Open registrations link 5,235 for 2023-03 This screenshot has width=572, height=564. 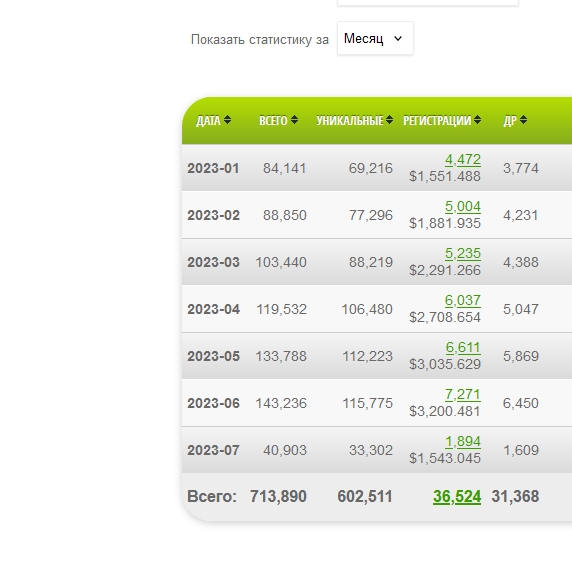pyautogui.click(x=463, y=254)
